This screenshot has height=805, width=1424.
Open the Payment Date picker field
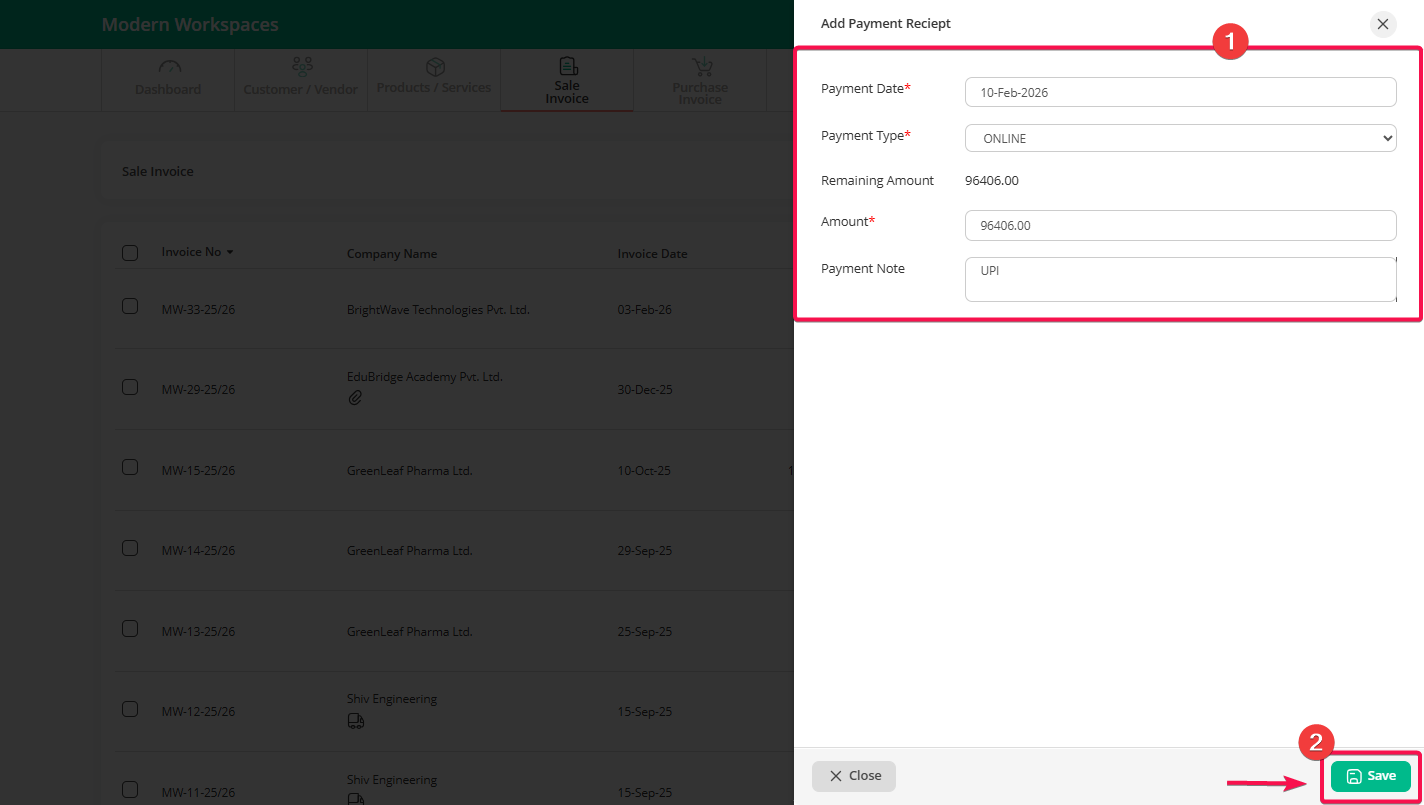pos(1180,92)
